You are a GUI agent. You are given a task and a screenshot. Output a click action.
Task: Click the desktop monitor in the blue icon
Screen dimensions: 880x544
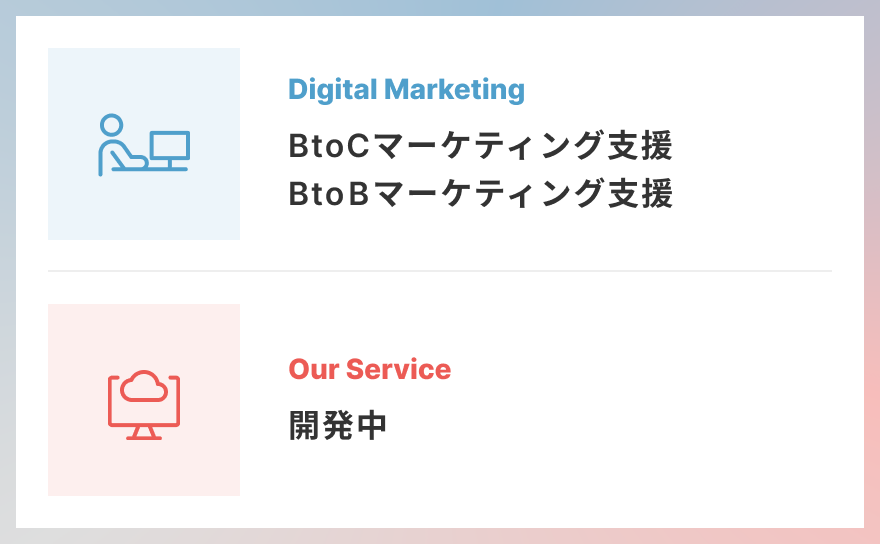tap(169, 150)
